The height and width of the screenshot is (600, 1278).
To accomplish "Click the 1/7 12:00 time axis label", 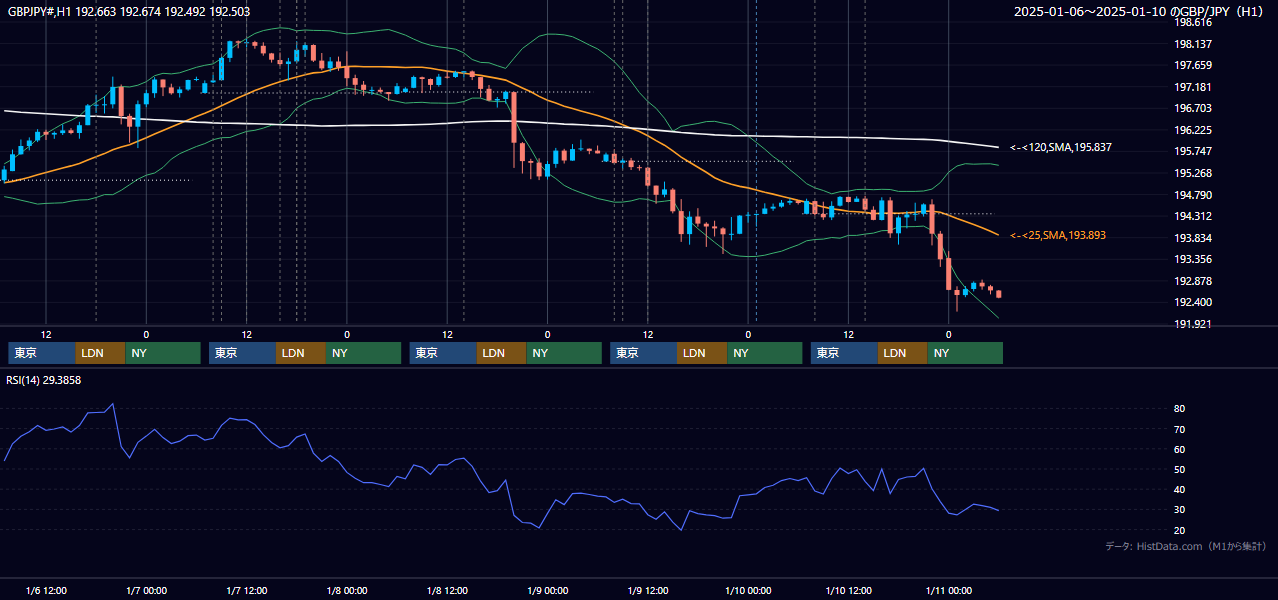I will (x=246, y=591).
